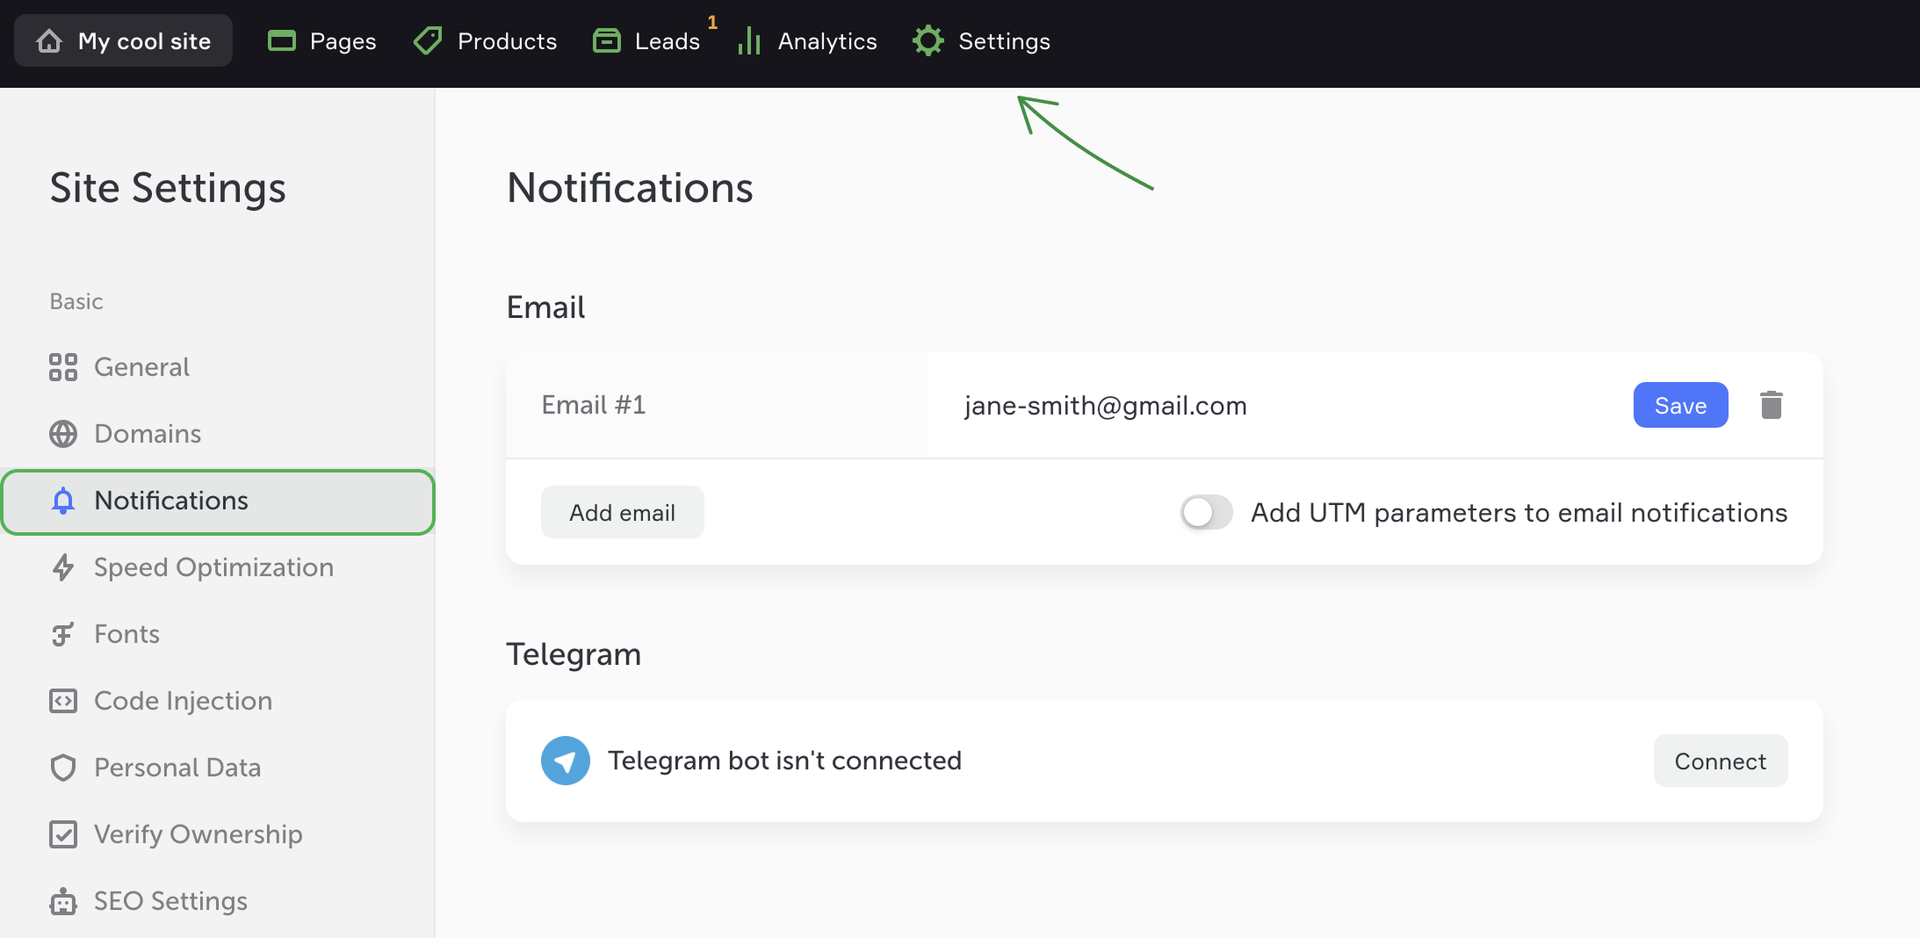Click the Code Injection icon in sidebar
This screenshot has width=1920, height=938.
pyautogui.click(x=63, y=701)
